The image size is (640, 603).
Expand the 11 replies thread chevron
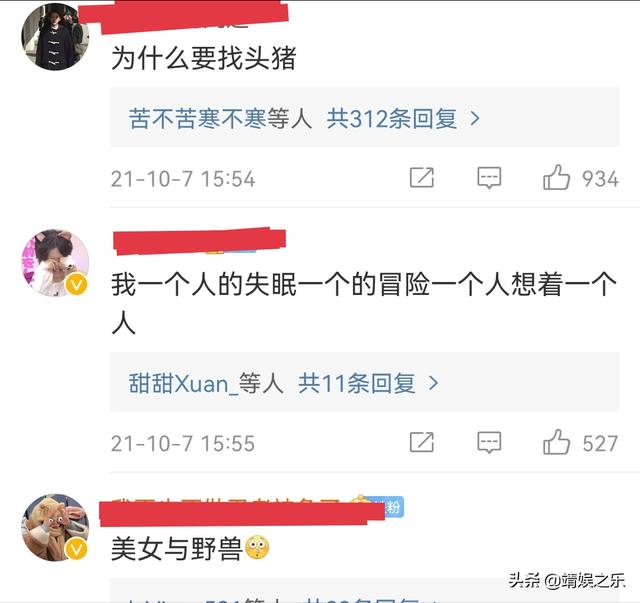tap(433, 384)
